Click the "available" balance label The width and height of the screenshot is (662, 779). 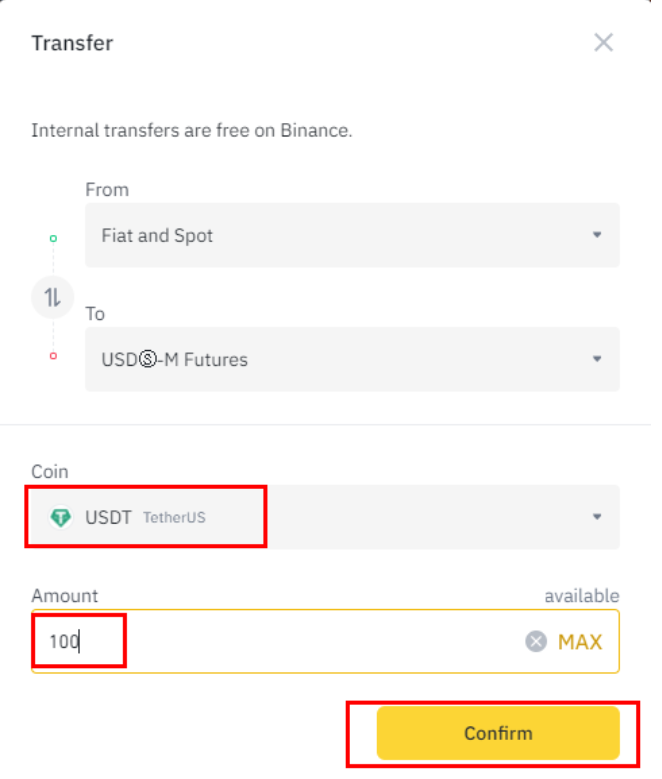(581, 596)
